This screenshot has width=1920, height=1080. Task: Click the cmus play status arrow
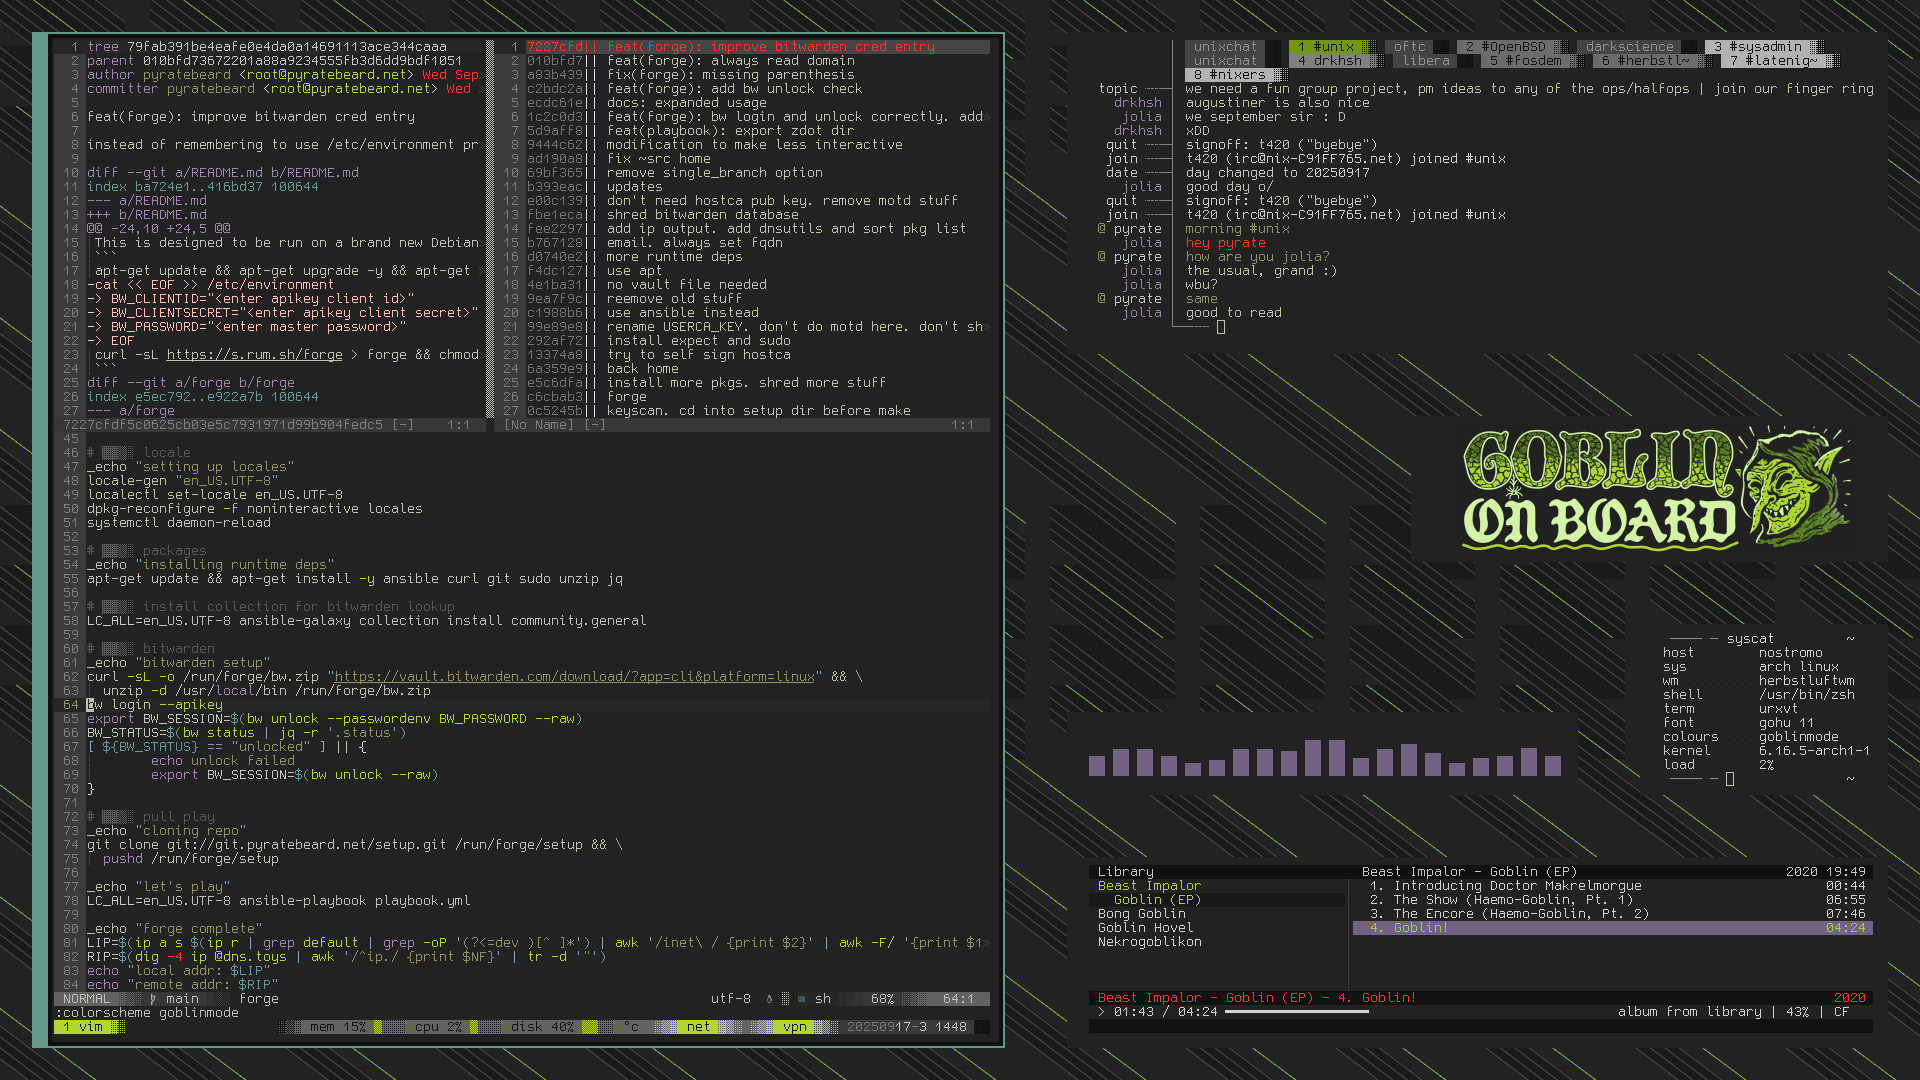click(x=1101, y=1012)
